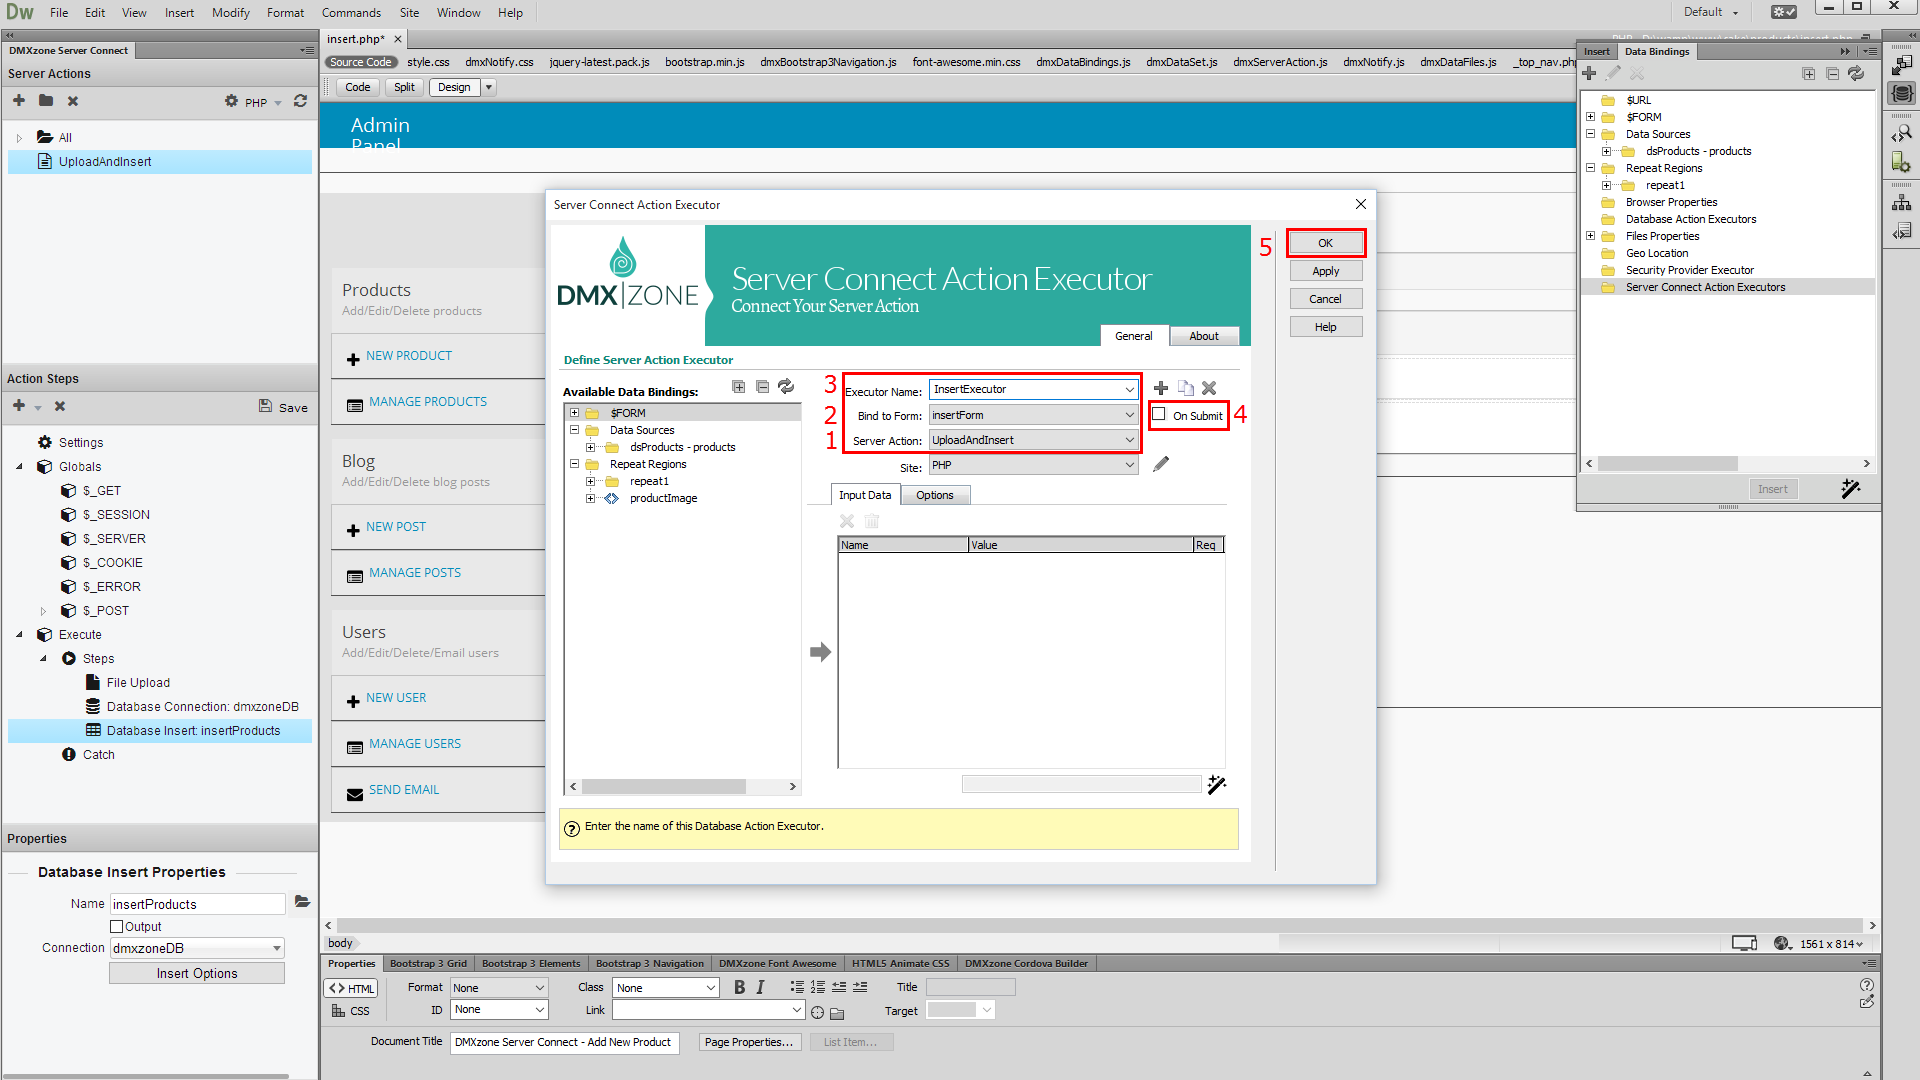Viewport: 1920px width, 1080px height.
Task: Open the File menu
Action: (x=59, y=13)
